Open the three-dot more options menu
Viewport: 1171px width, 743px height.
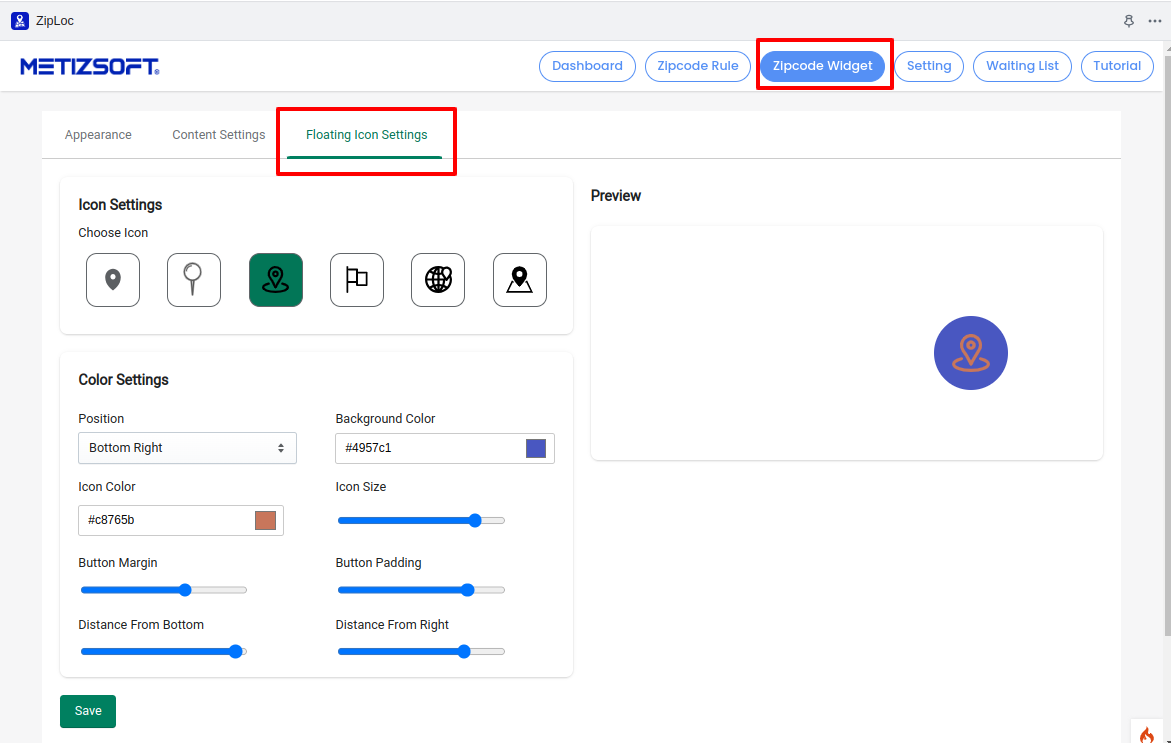[x=1155, y=21]
